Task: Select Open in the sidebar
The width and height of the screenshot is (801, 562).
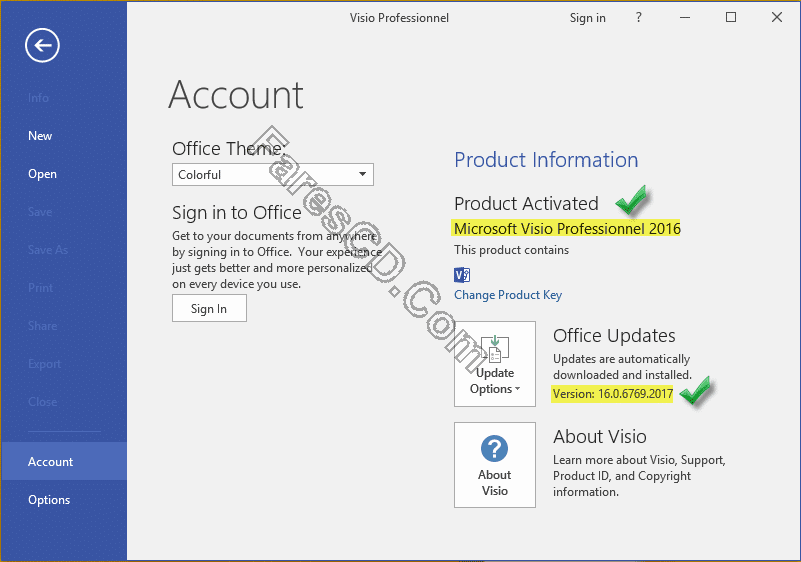Action: click(42, 174)
